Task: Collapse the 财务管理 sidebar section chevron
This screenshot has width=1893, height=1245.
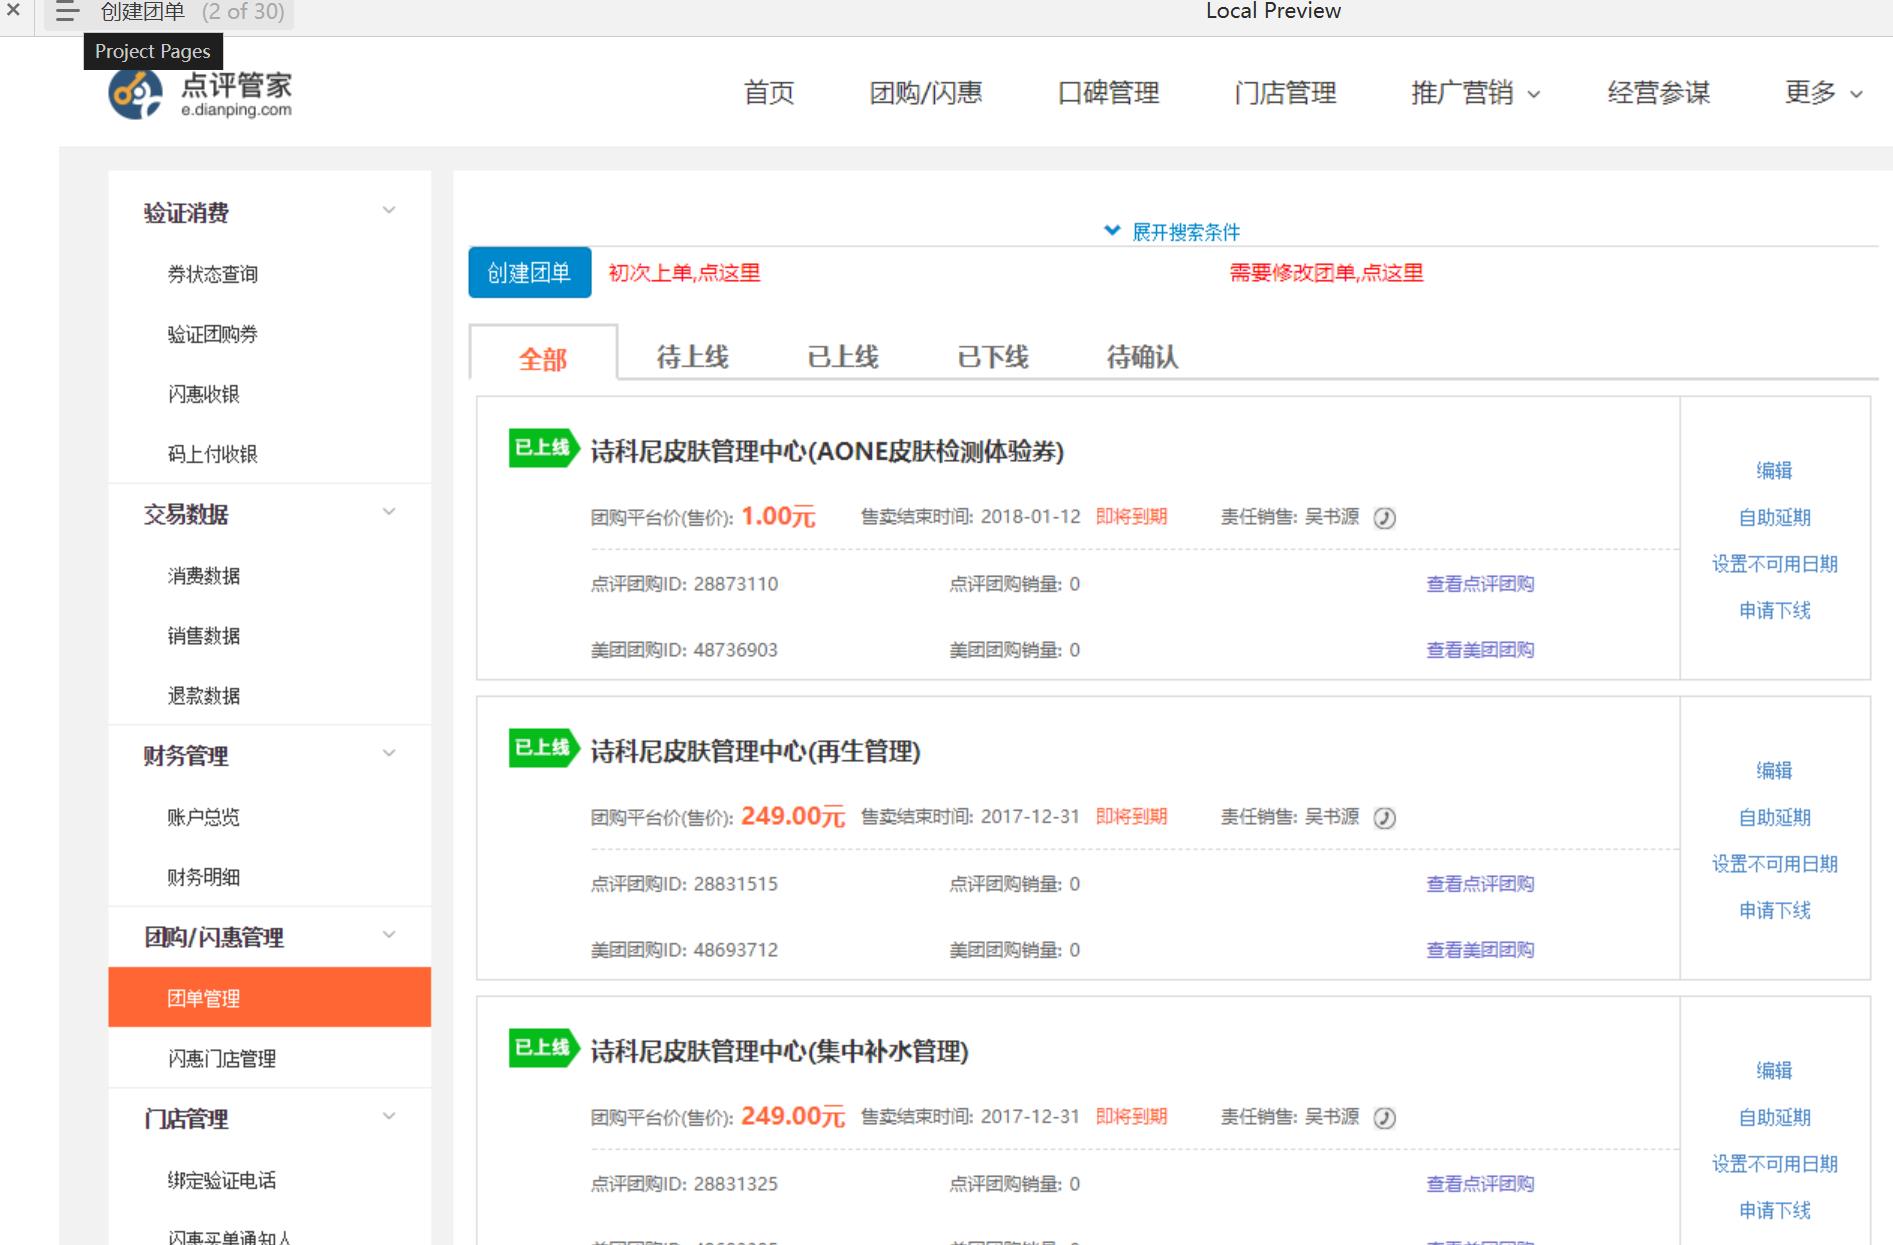Action: (389, 753)
